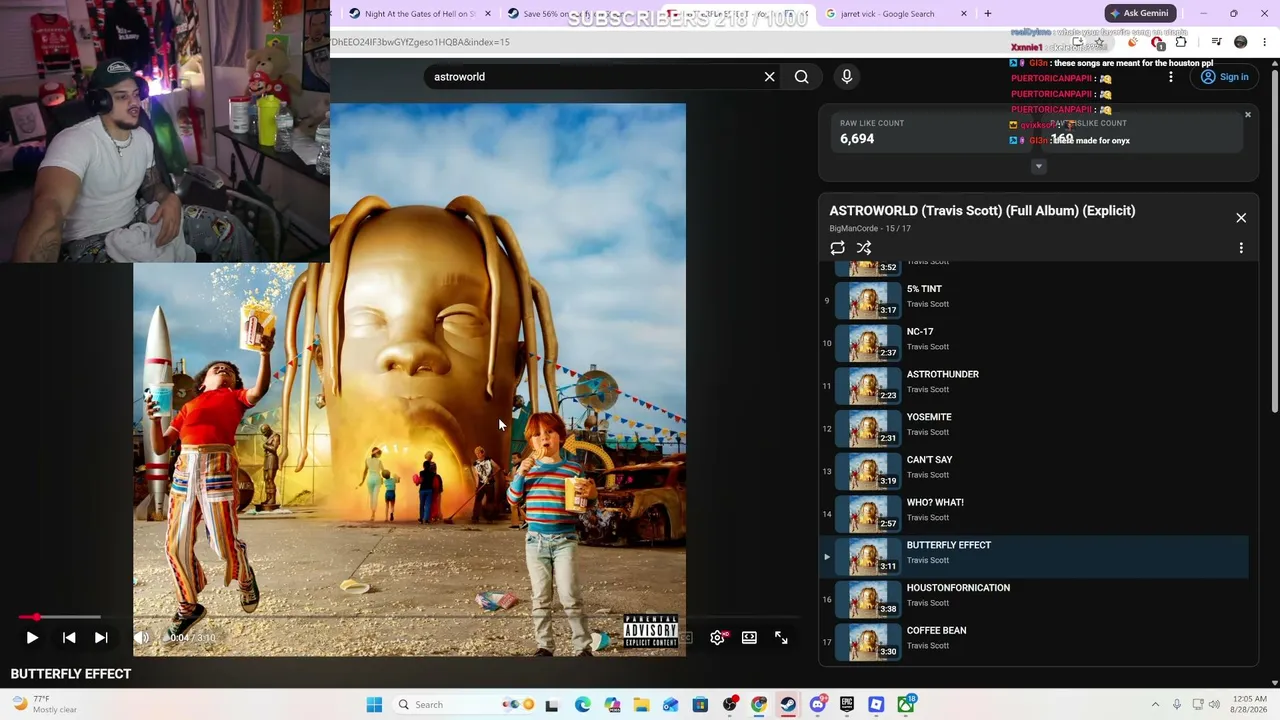
Task: Open Microsoft Store from the taskbar
Action: coord(700,705)
